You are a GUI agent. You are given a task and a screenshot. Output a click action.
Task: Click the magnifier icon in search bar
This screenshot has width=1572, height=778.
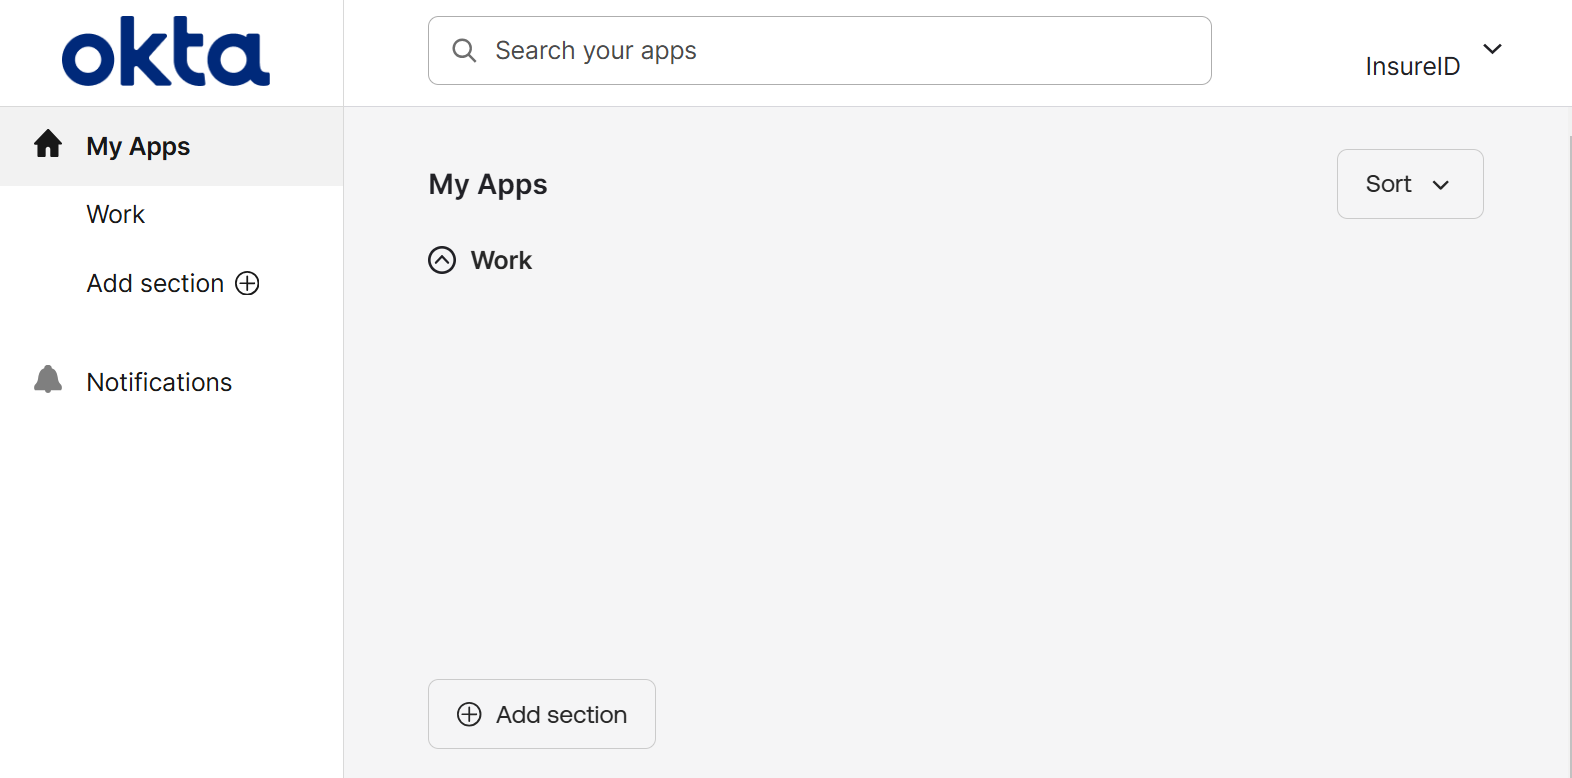(x=464, y=50)
